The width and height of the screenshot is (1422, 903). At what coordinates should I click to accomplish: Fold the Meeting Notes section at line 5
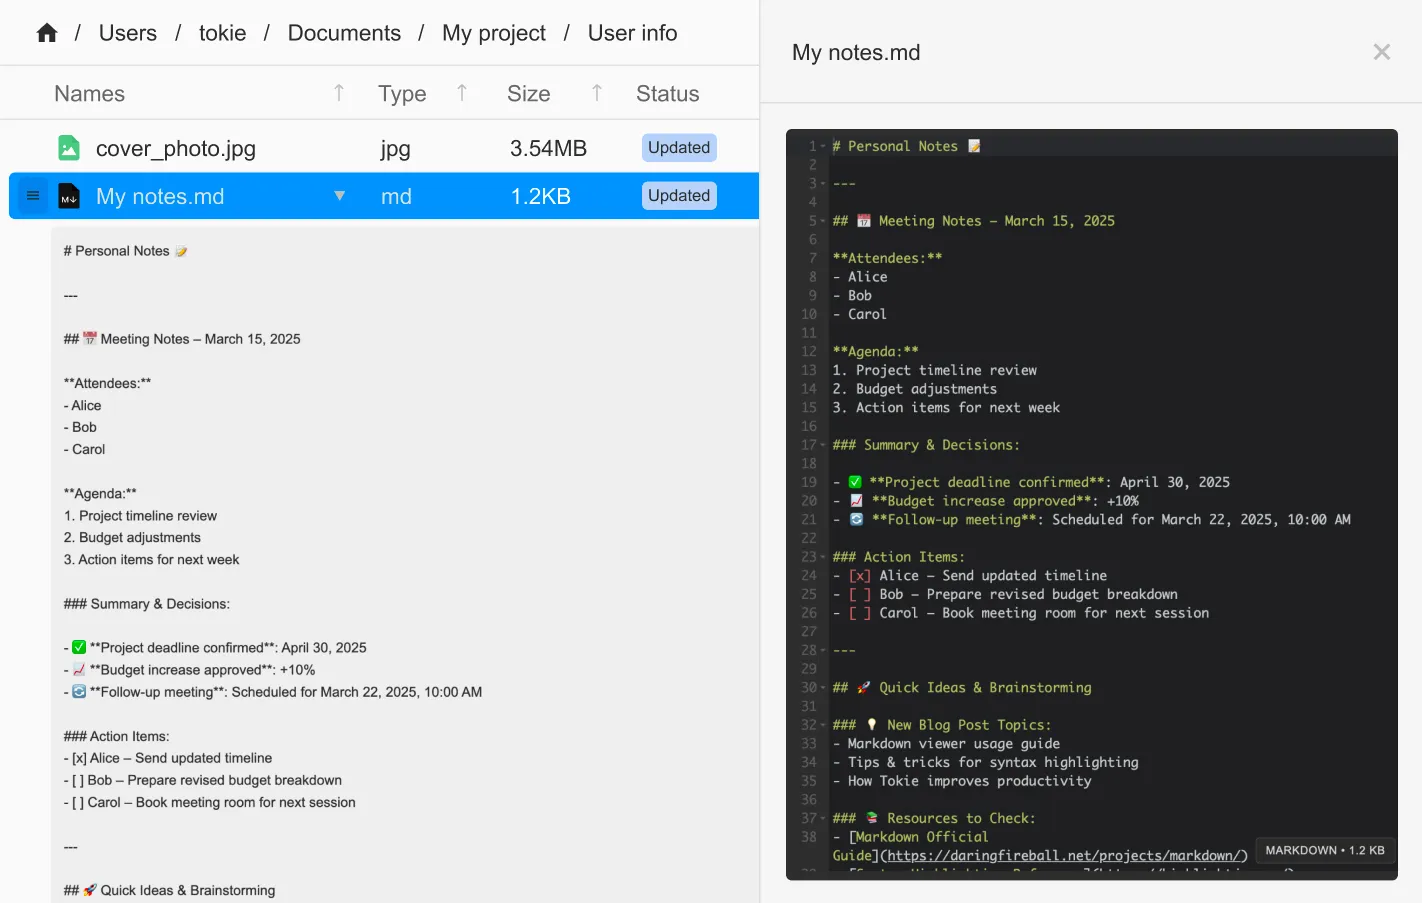coord(823,221)
